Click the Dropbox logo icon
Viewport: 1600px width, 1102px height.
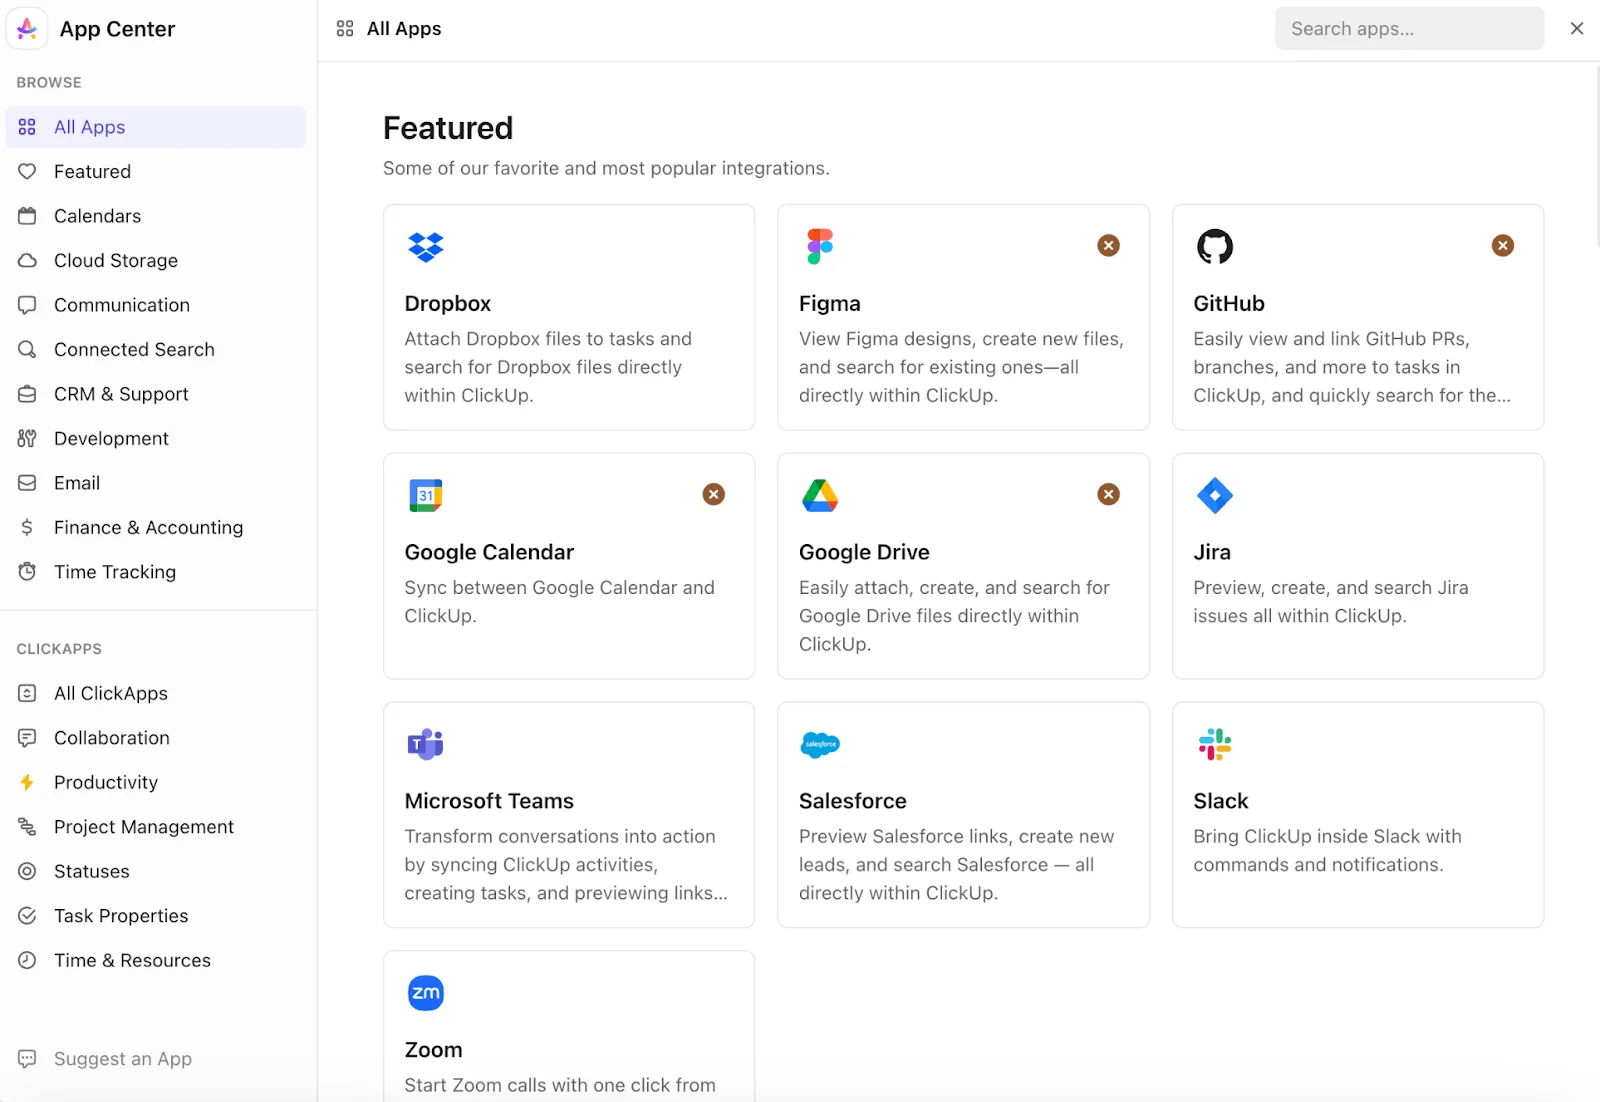click(x=426, y=247)
